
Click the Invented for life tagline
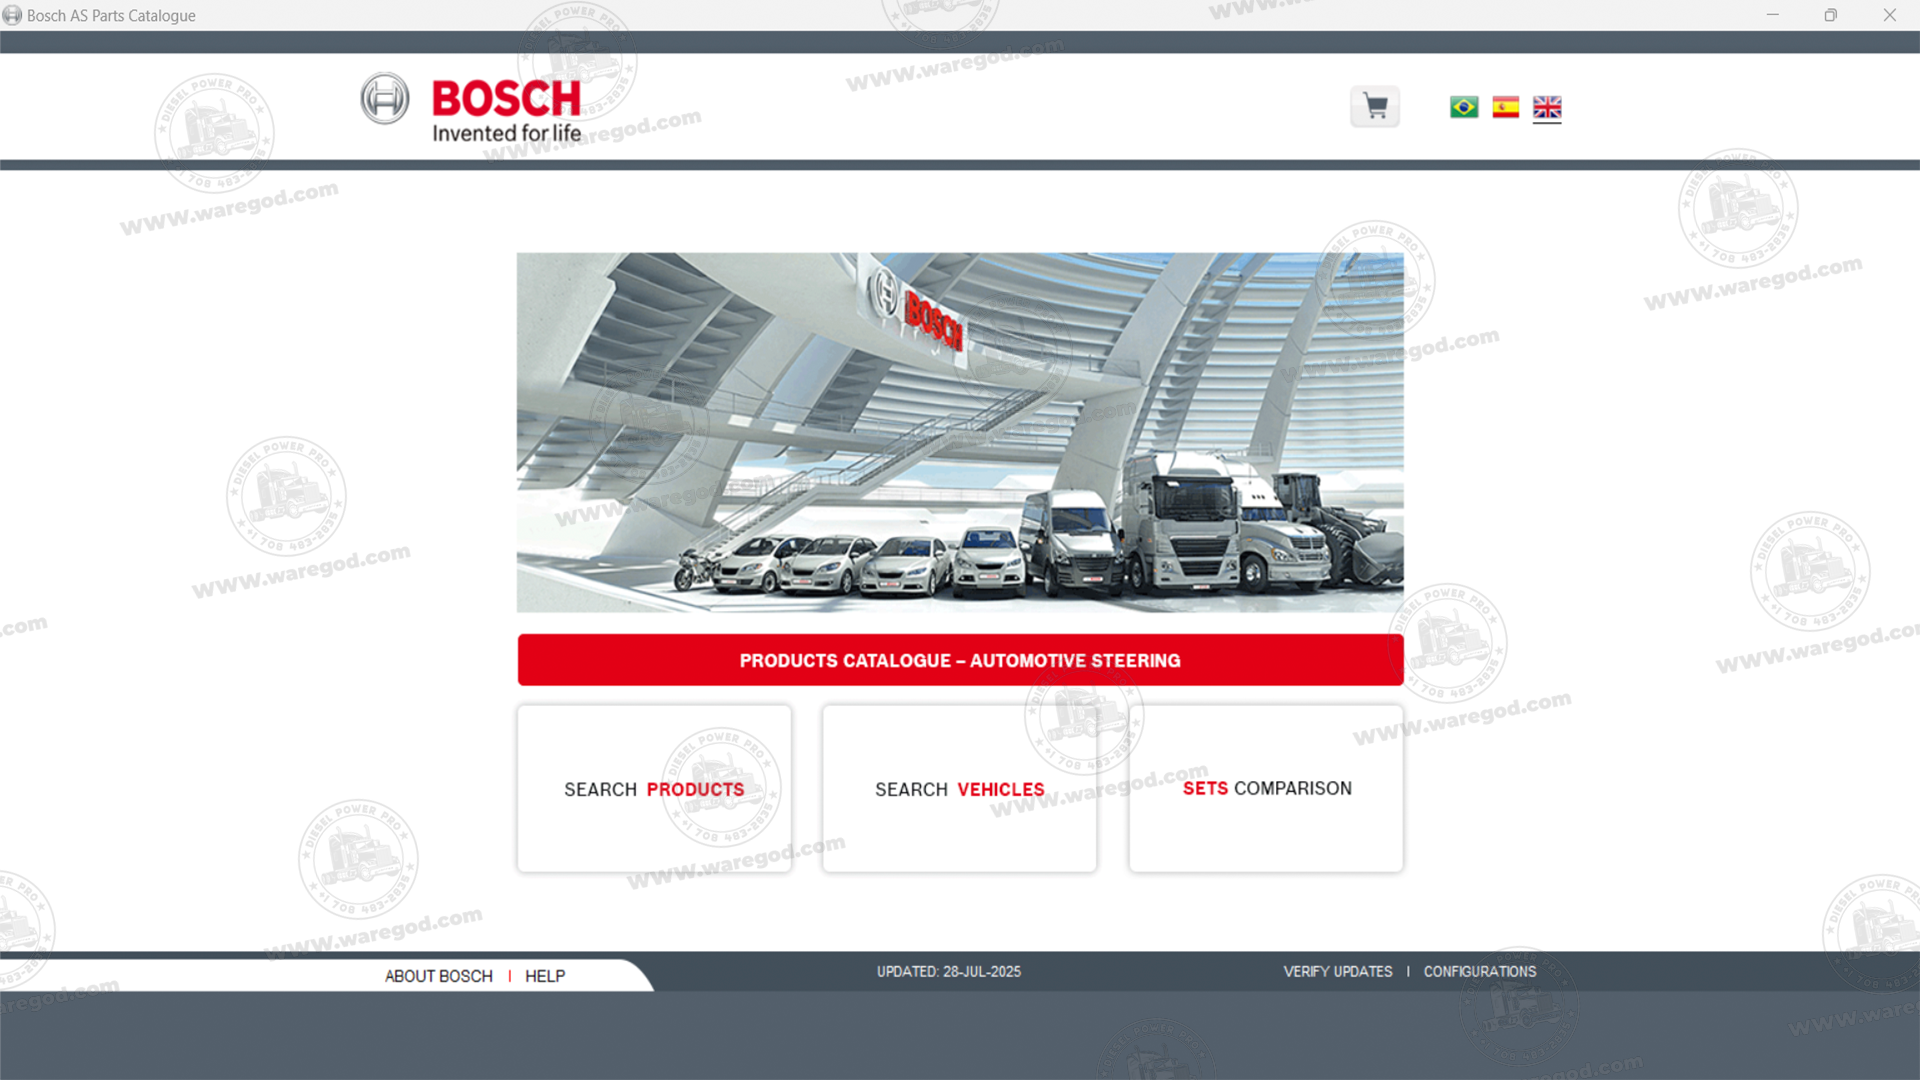point(507,133)
